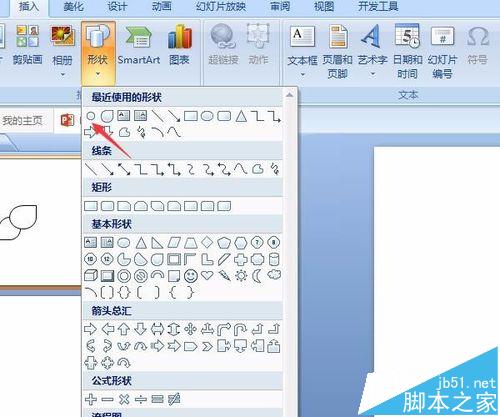Screen dimensions: 500x417
Task: Select the right arrow in 箭头总汇
Action: (90, 329)
